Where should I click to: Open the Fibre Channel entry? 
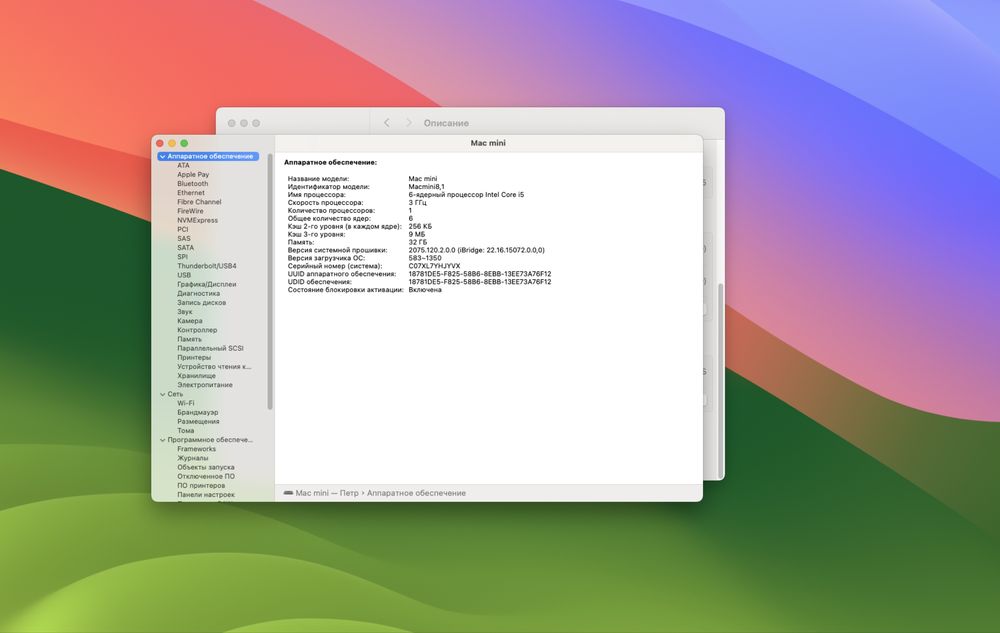(199, 202)
